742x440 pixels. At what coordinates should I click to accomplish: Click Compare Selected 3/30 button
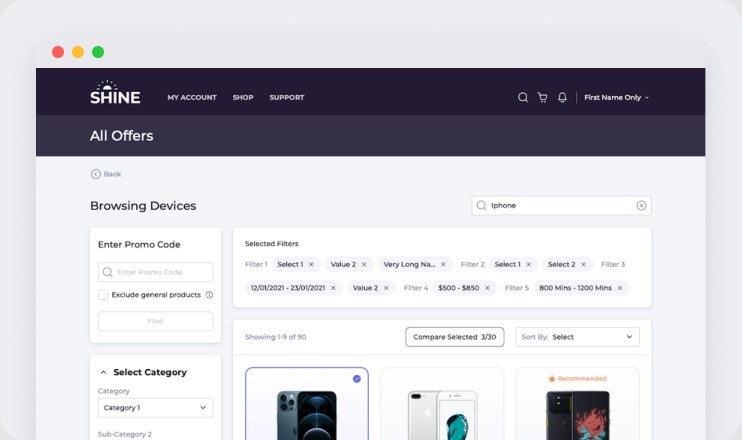[x=454, y=337]
